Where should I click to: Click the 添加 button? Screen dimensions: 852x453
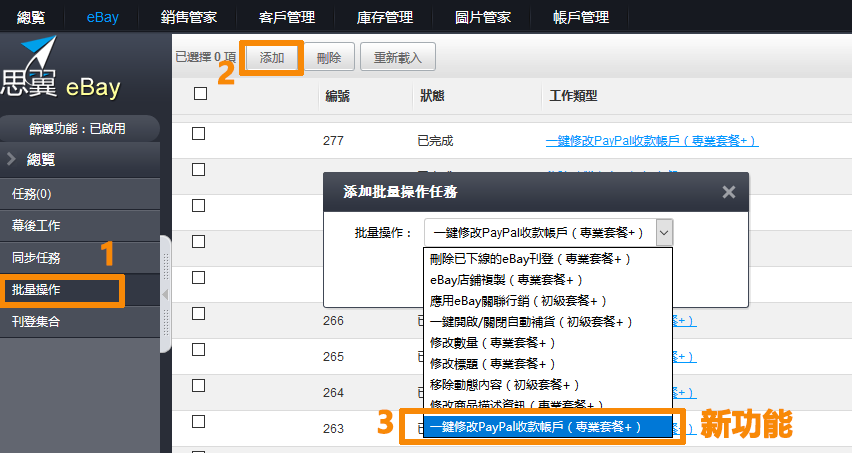(x=272, y=57)
